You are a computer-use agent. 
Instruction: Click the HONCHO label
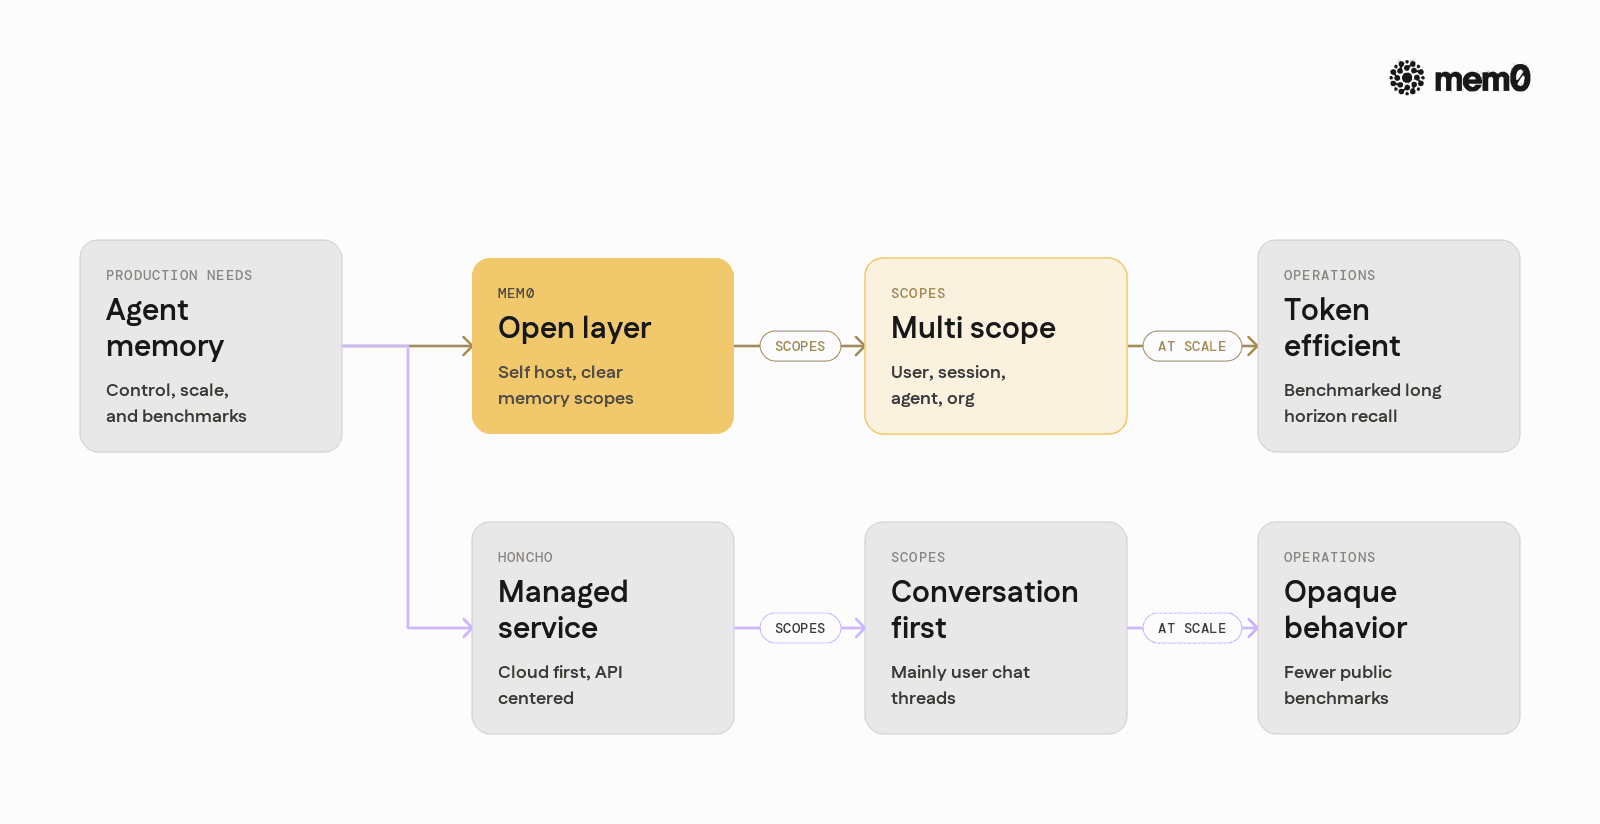coord(525,557)
